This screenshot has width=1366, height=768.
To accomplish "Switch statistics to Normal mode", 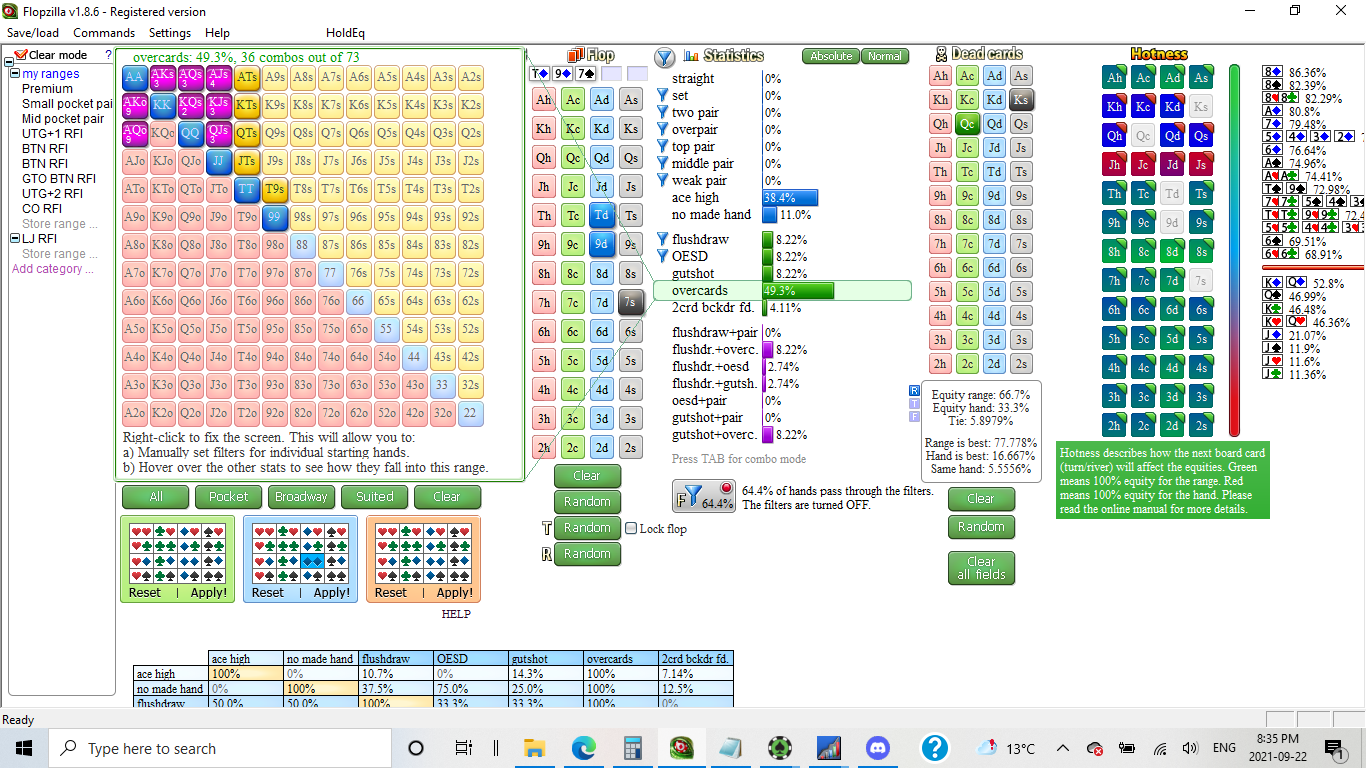I will coord(885,57).
